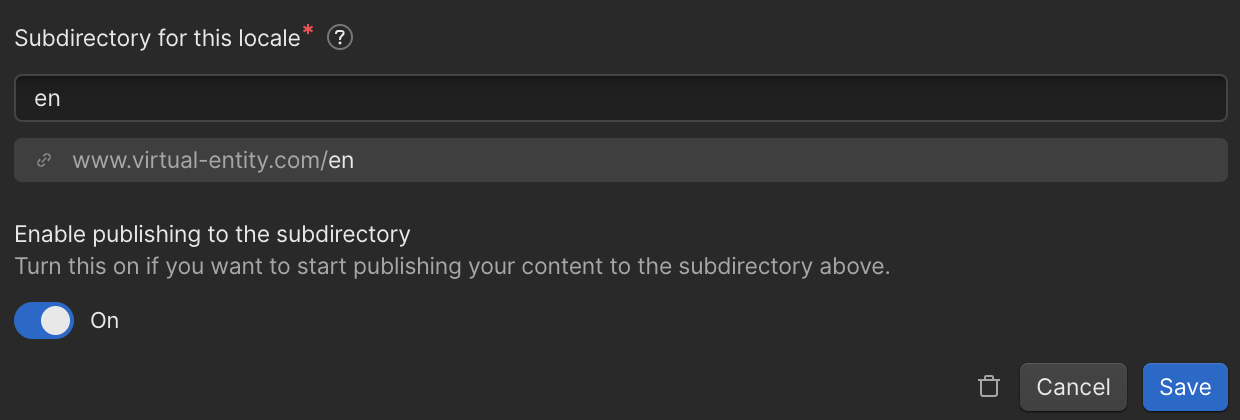
Task: Click the highlighted "en" suffix in the URL preview
Action: tap(342, 160)
